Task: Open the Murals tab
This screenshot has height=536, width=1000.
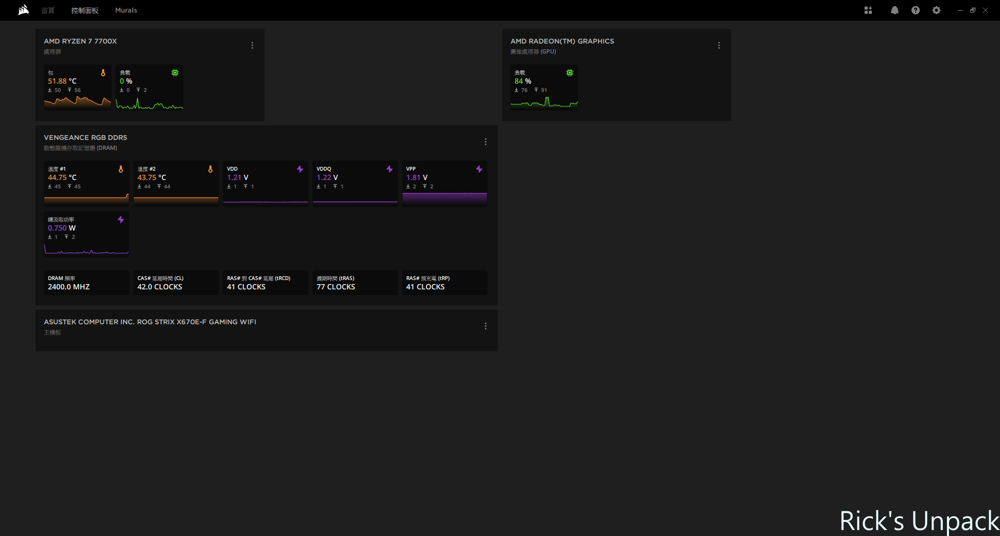Action: [126, 10]
